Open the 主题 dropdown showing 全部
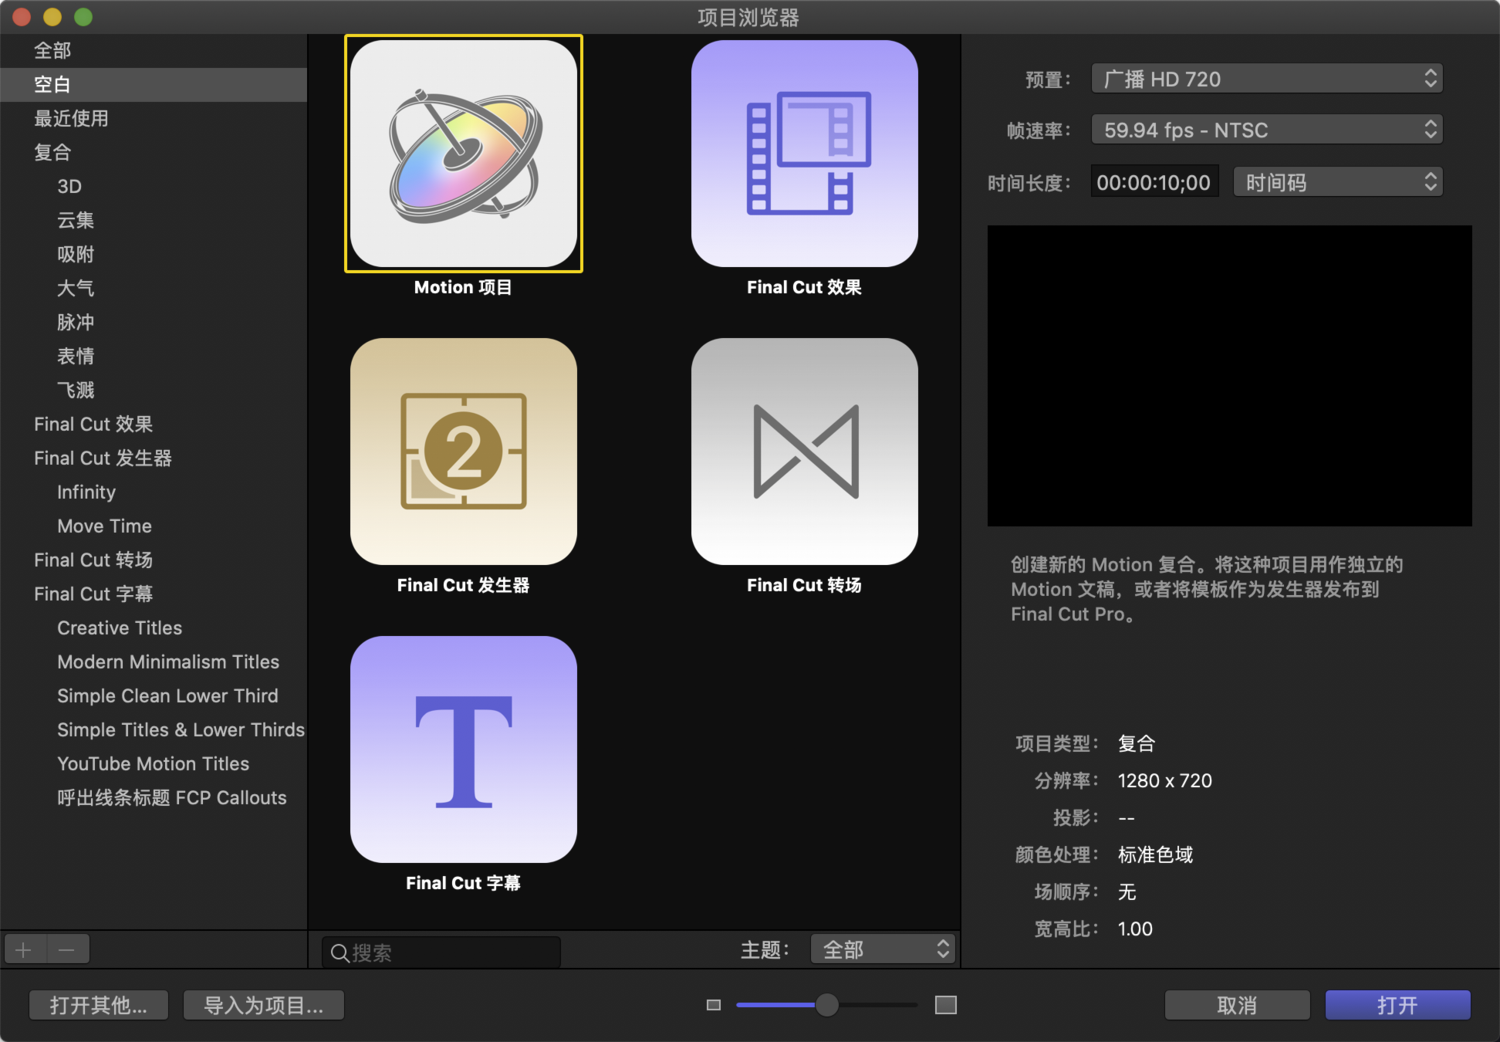Screen dimensions: 1500x1042 (x=883, y=949)
